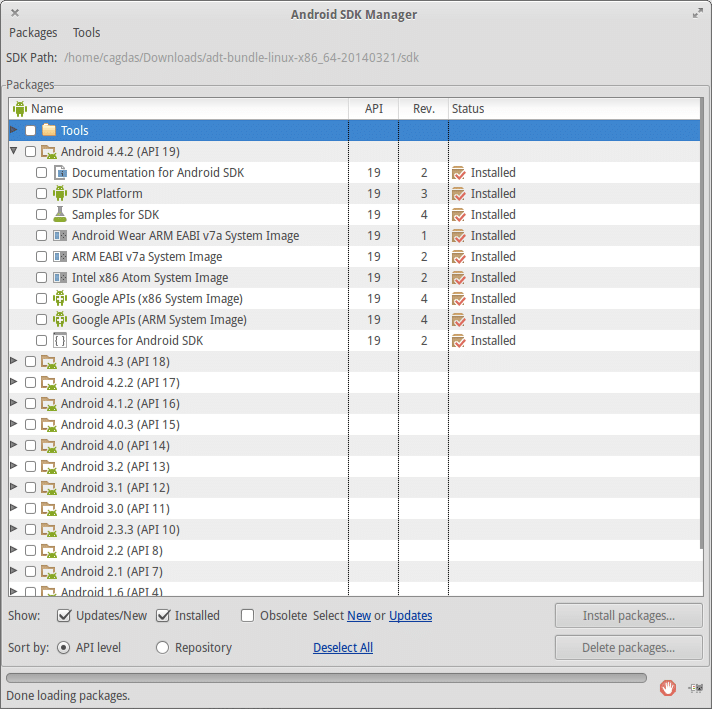Uncheck the Updates/New show filter
Image resolution: width=712 pixels, height=709 pixels.
point(64,615)
